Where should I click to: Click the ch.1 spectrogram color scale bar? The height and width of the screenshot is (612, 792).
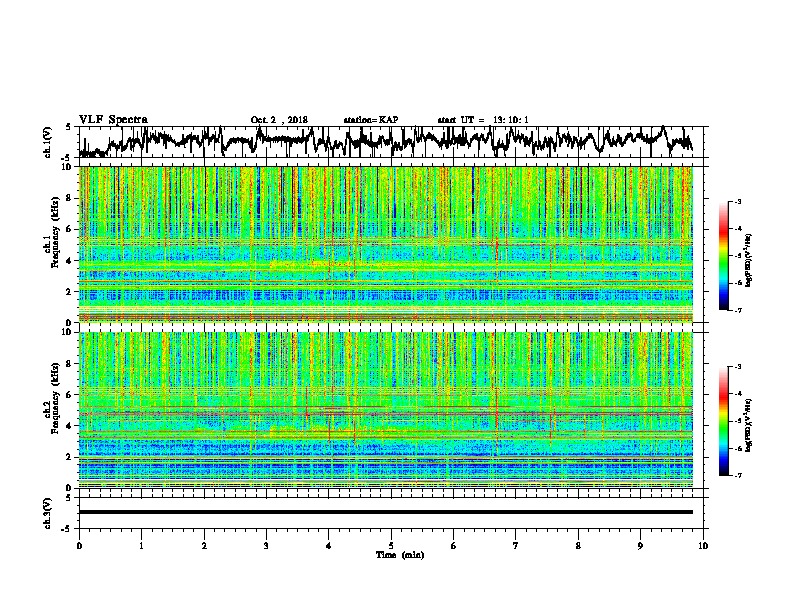tap(723, 256)
